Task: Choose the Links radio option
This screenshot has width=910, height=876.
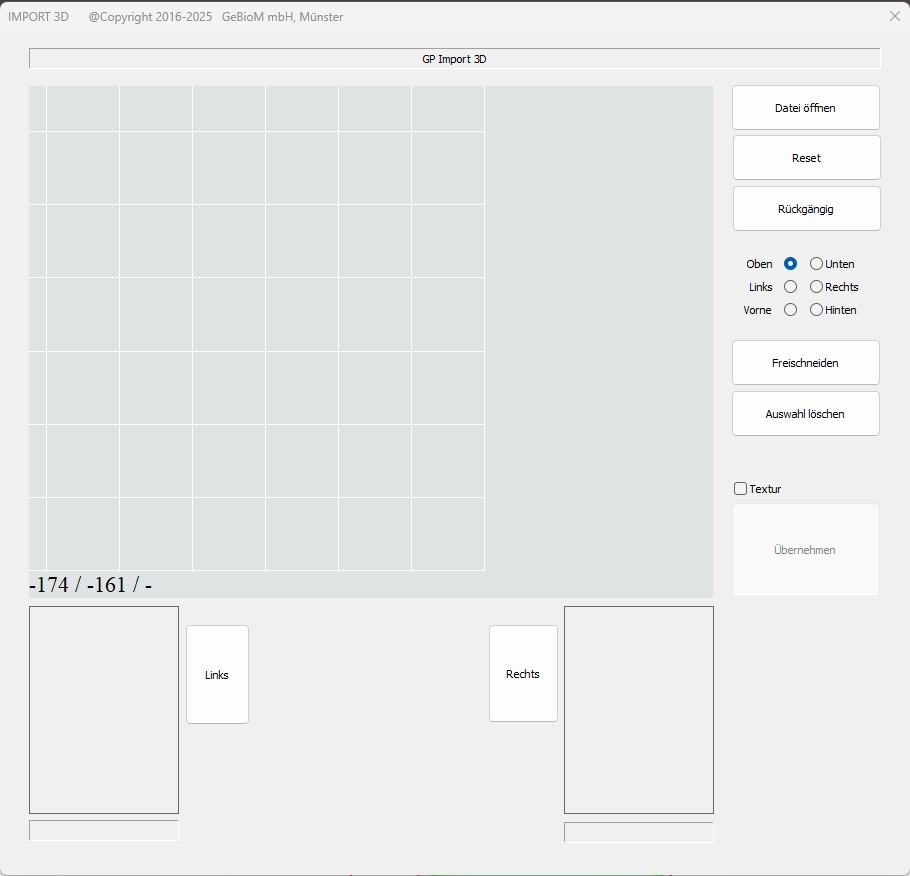Action: pyautogui.click(x=790, y=287)
